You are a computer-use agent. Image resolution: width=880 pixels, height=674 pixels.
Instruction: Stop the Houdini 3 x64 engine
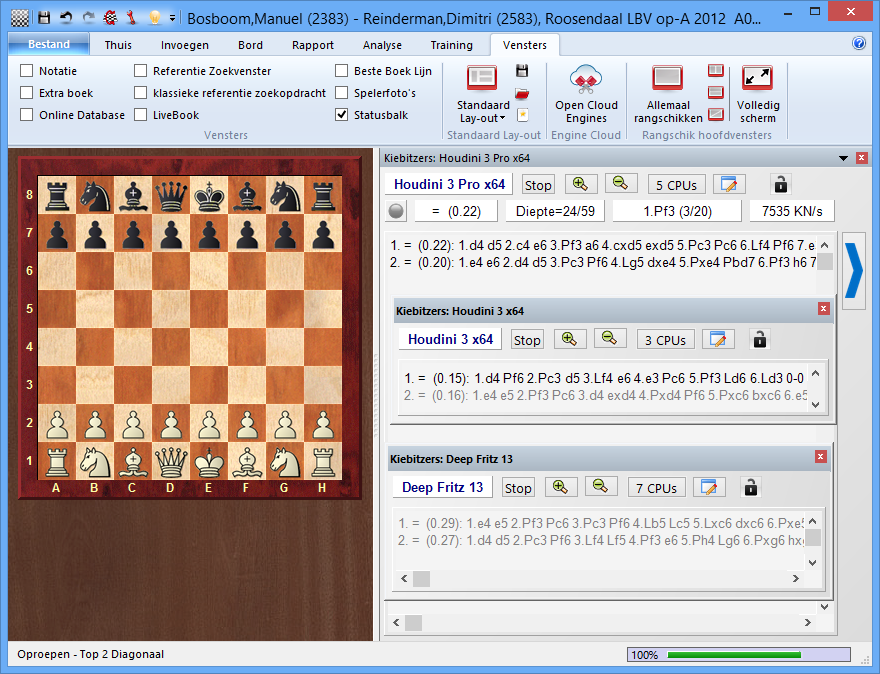pyautogui.click(x=527, y=340)
